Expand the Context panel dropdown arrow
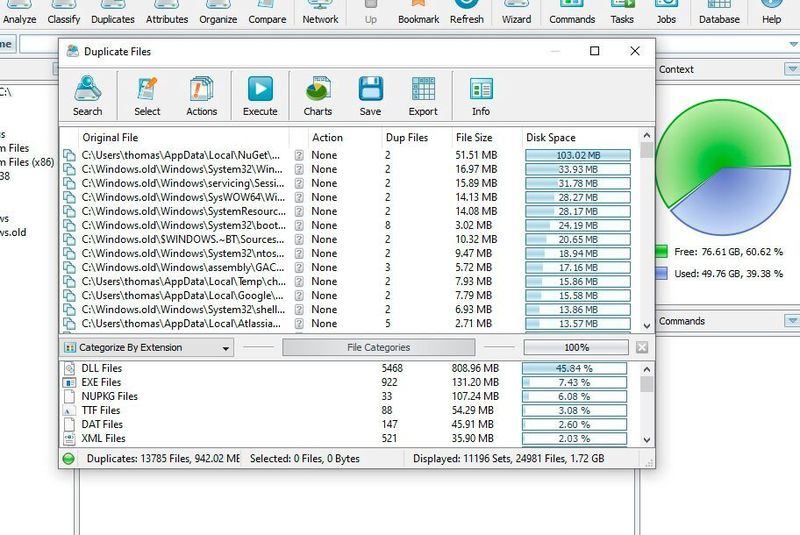The width and height of the screenshot is (800, 535). [792, 69]
